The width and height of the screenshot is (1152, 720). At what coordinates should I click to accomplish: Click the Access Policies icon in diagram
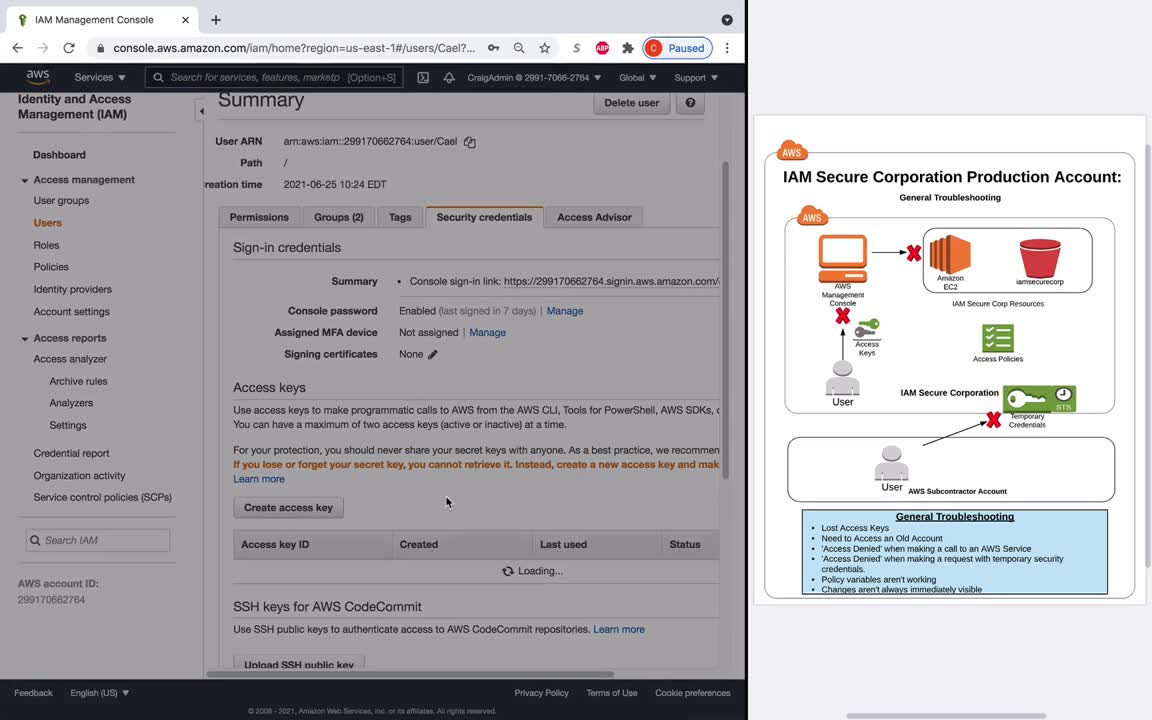pyautogui.click(x=998, y=339)
